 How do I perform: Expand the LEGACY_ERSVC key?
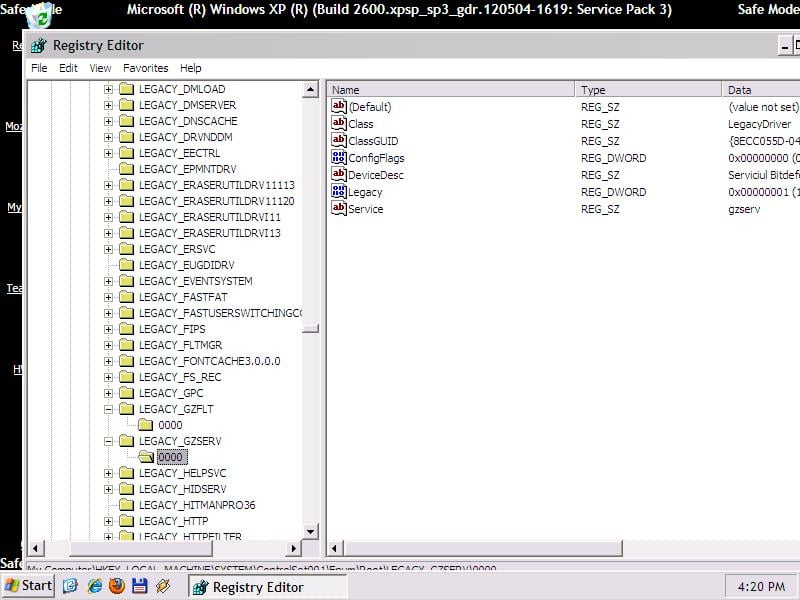click(x=108, y=249)
